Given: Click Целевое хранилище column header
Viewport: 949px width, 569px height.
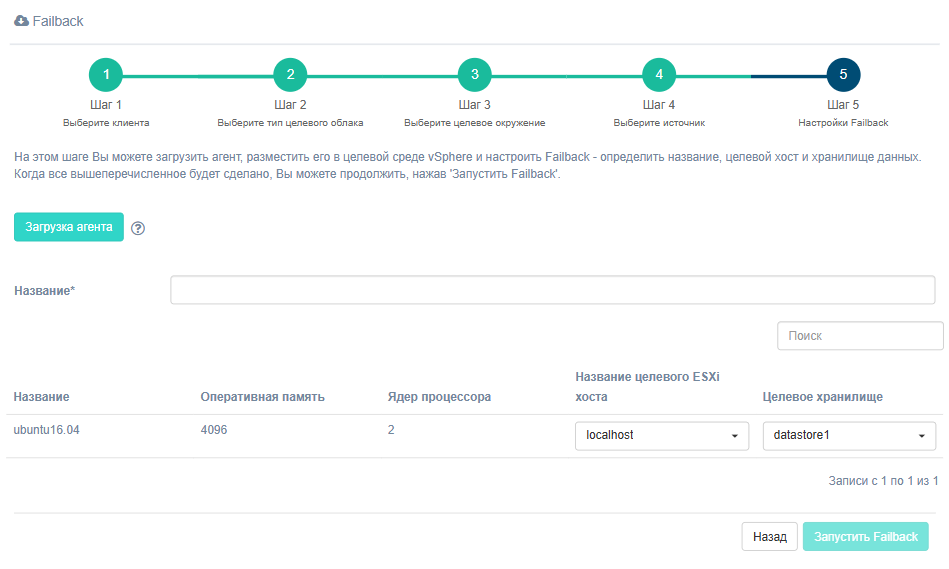Looking at the screenshot, I should point(823,397).
